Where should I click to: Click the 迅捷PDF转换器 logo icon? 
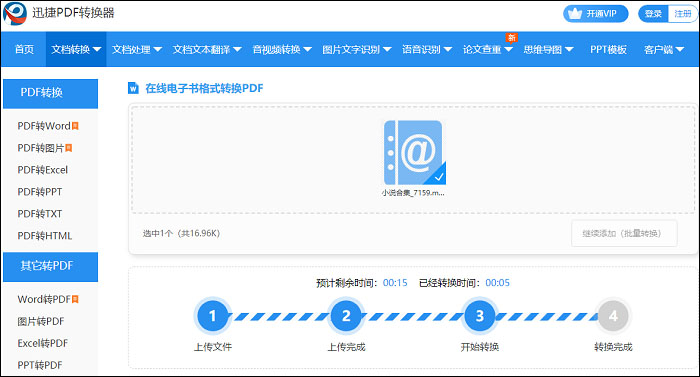tap(15, 13)
